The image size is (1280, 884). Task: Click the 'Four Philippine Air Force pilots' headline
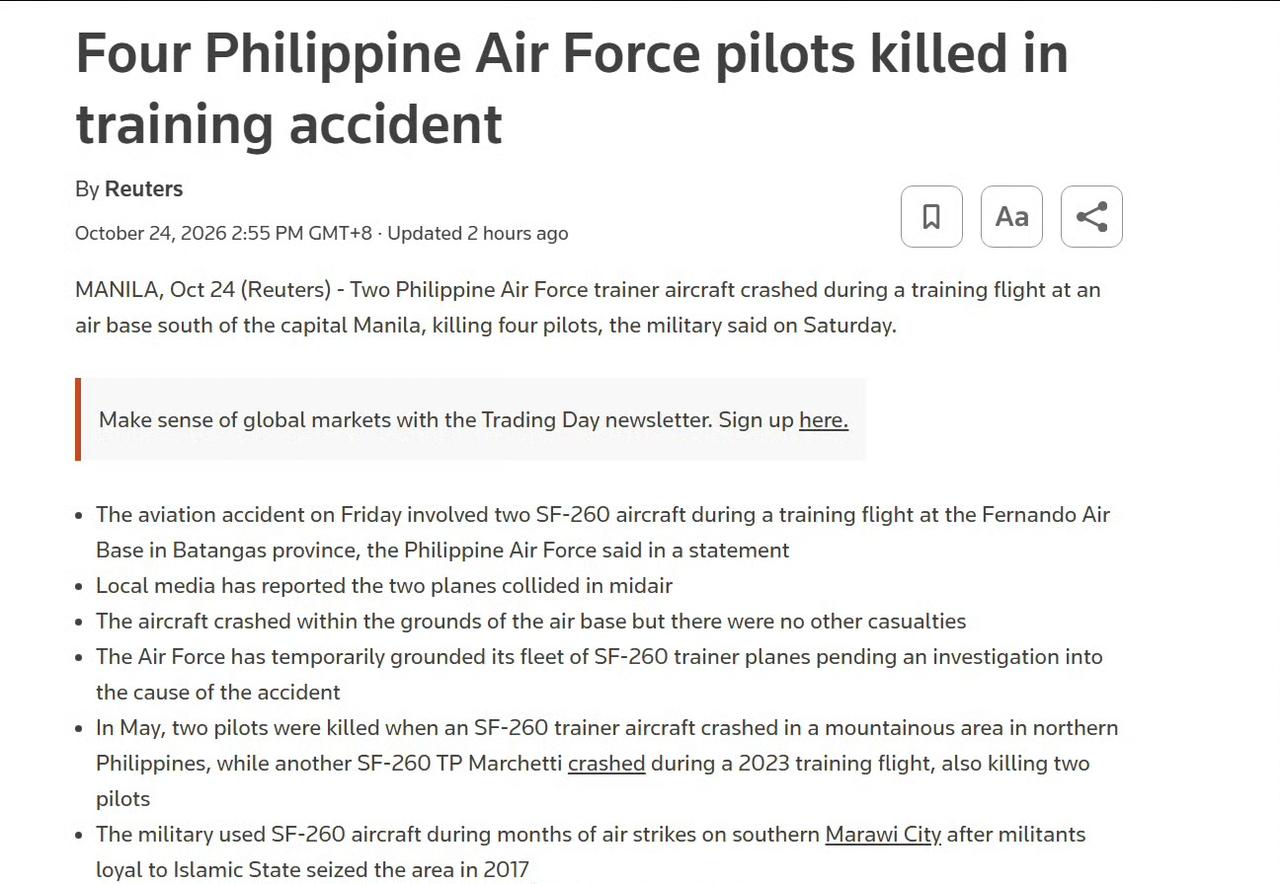click(x=572, y=88)
